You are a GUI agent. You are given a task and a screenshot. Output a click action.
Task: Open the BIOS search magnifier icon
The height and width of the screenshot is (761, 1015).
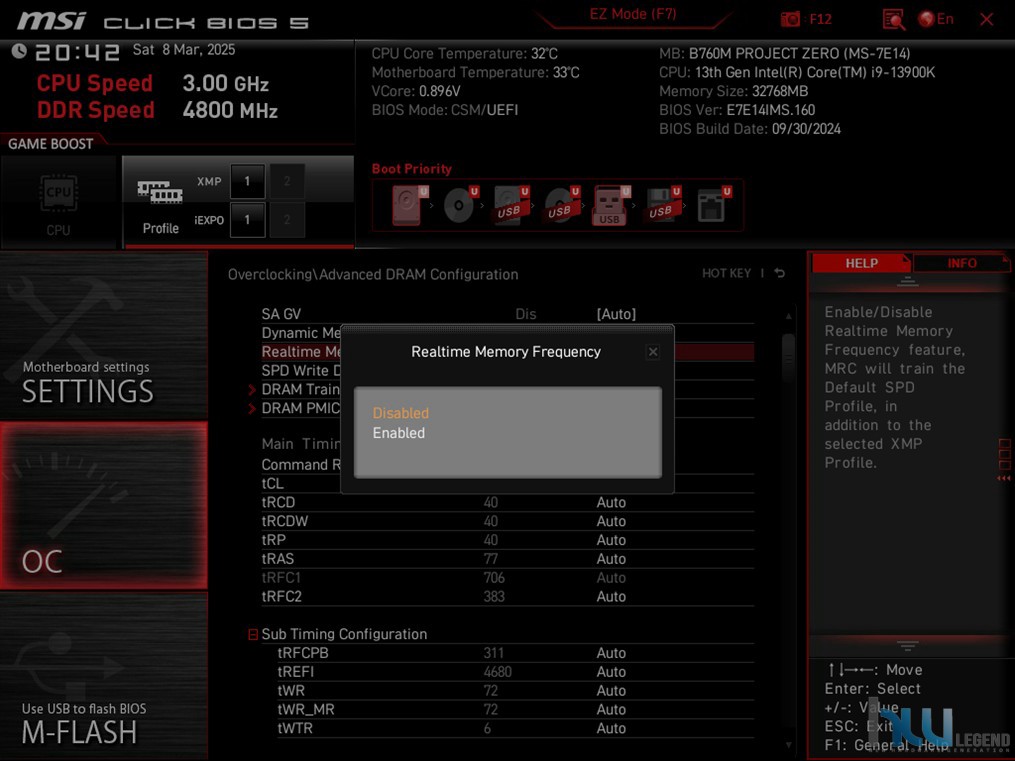pyautogui.click(x=893, y=19)
